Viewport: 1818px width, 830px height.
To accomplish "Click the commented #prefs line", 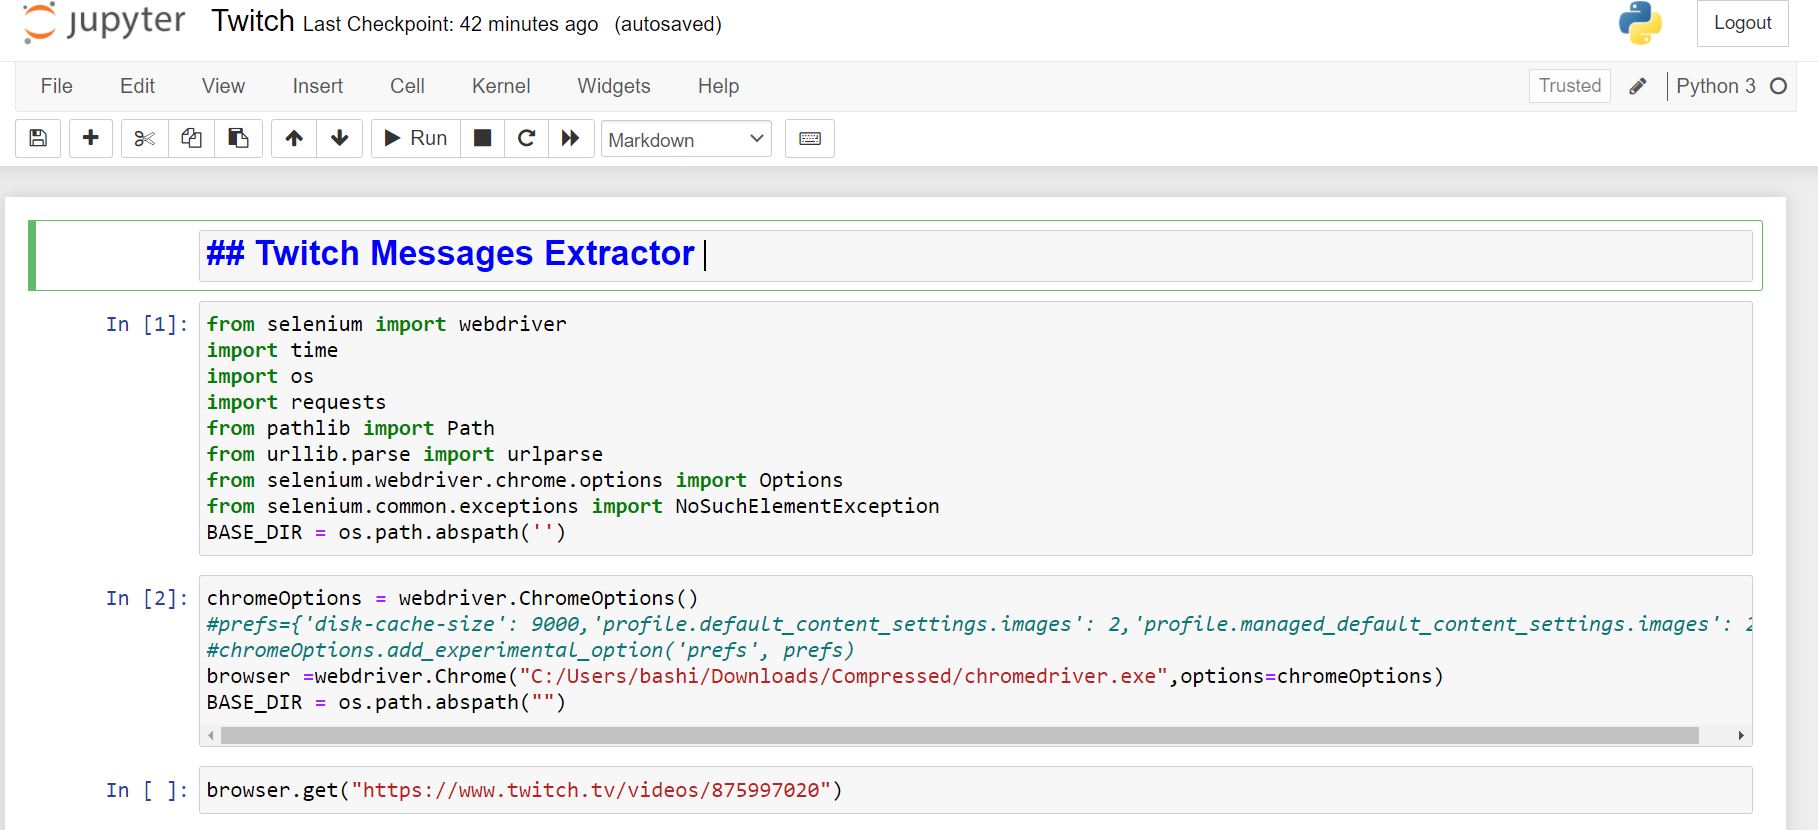I will click(979, 624).
